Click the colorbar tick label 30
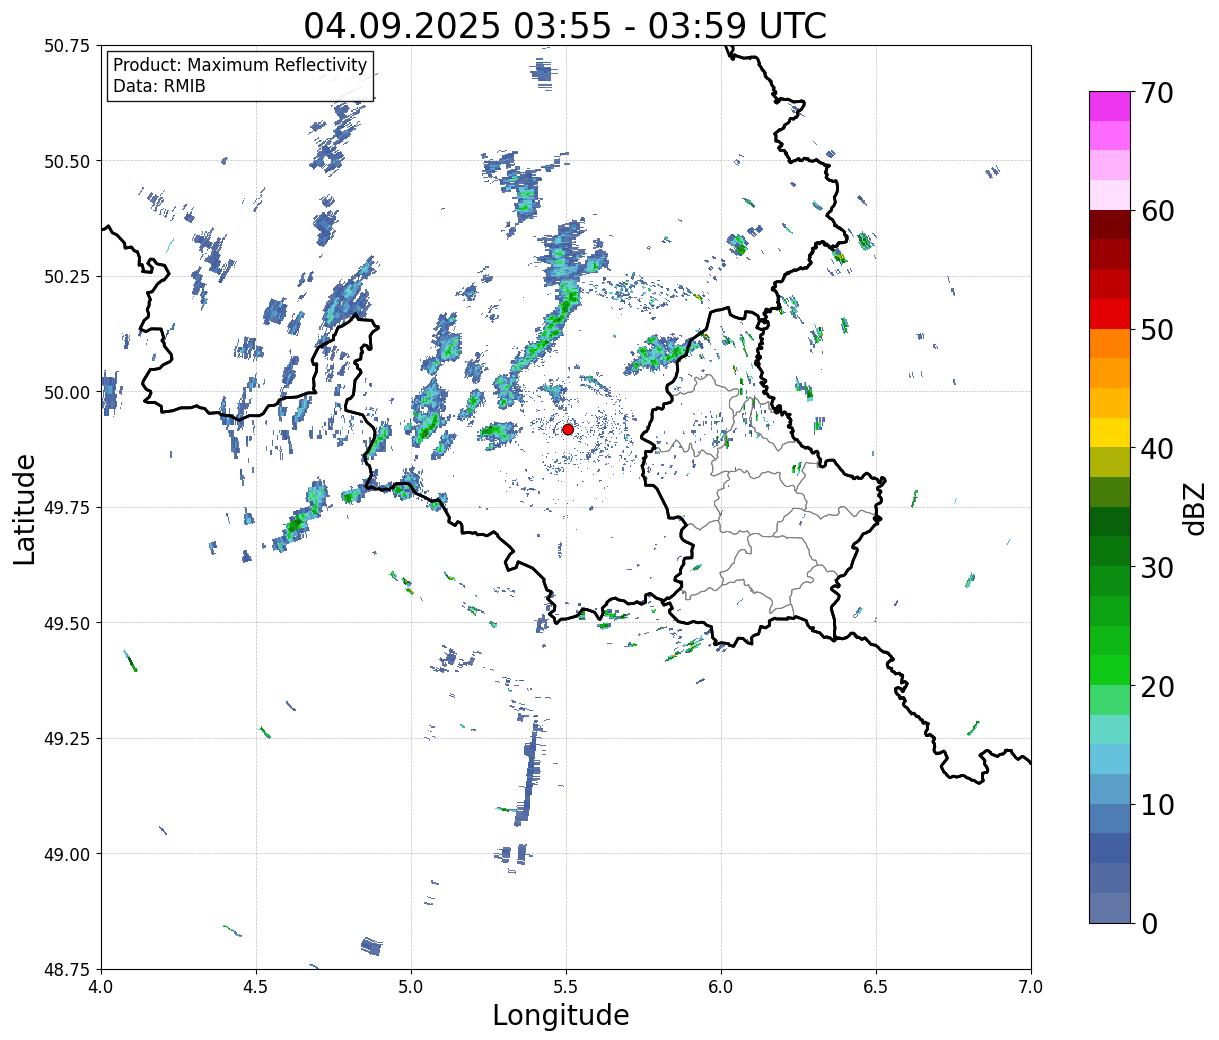 (1156, 568)
